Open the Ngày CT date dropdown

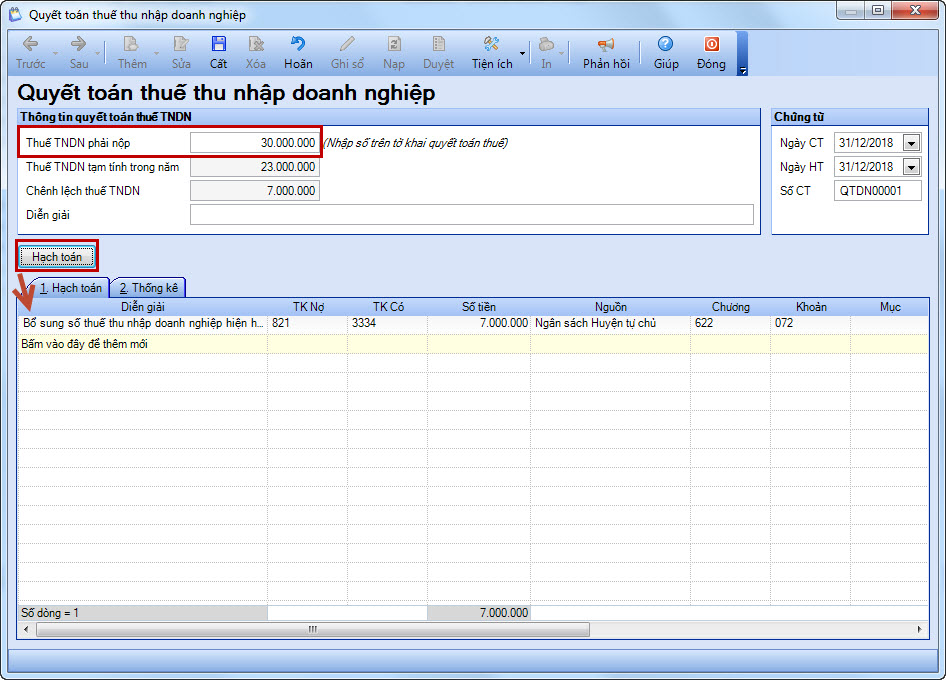(x=911, y=143)
